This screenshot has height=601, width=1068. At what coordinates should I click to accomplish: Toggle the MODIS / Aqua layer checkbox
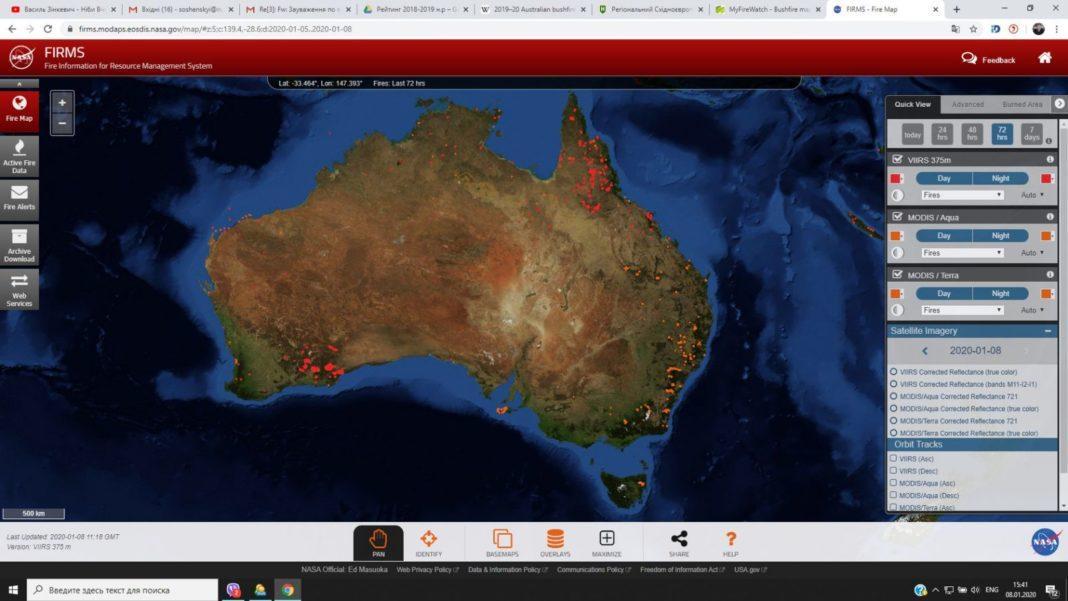(897, 217)
